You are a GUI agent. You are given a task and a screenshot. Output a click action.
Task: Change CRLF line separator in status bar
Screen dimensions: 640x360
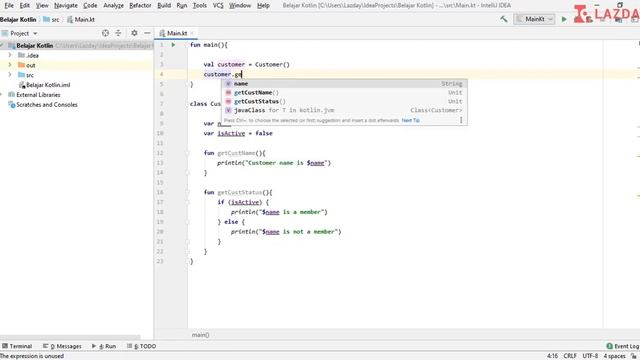tap(570, 356)
